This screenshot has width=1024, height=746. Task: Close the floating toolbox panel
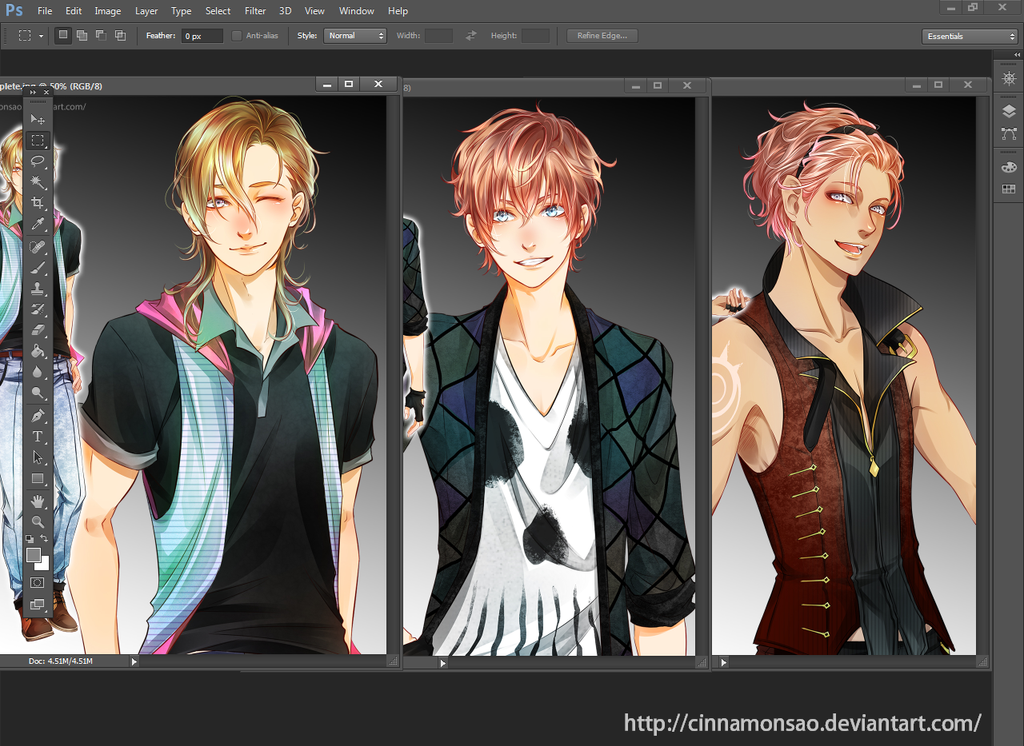(46, 93)
